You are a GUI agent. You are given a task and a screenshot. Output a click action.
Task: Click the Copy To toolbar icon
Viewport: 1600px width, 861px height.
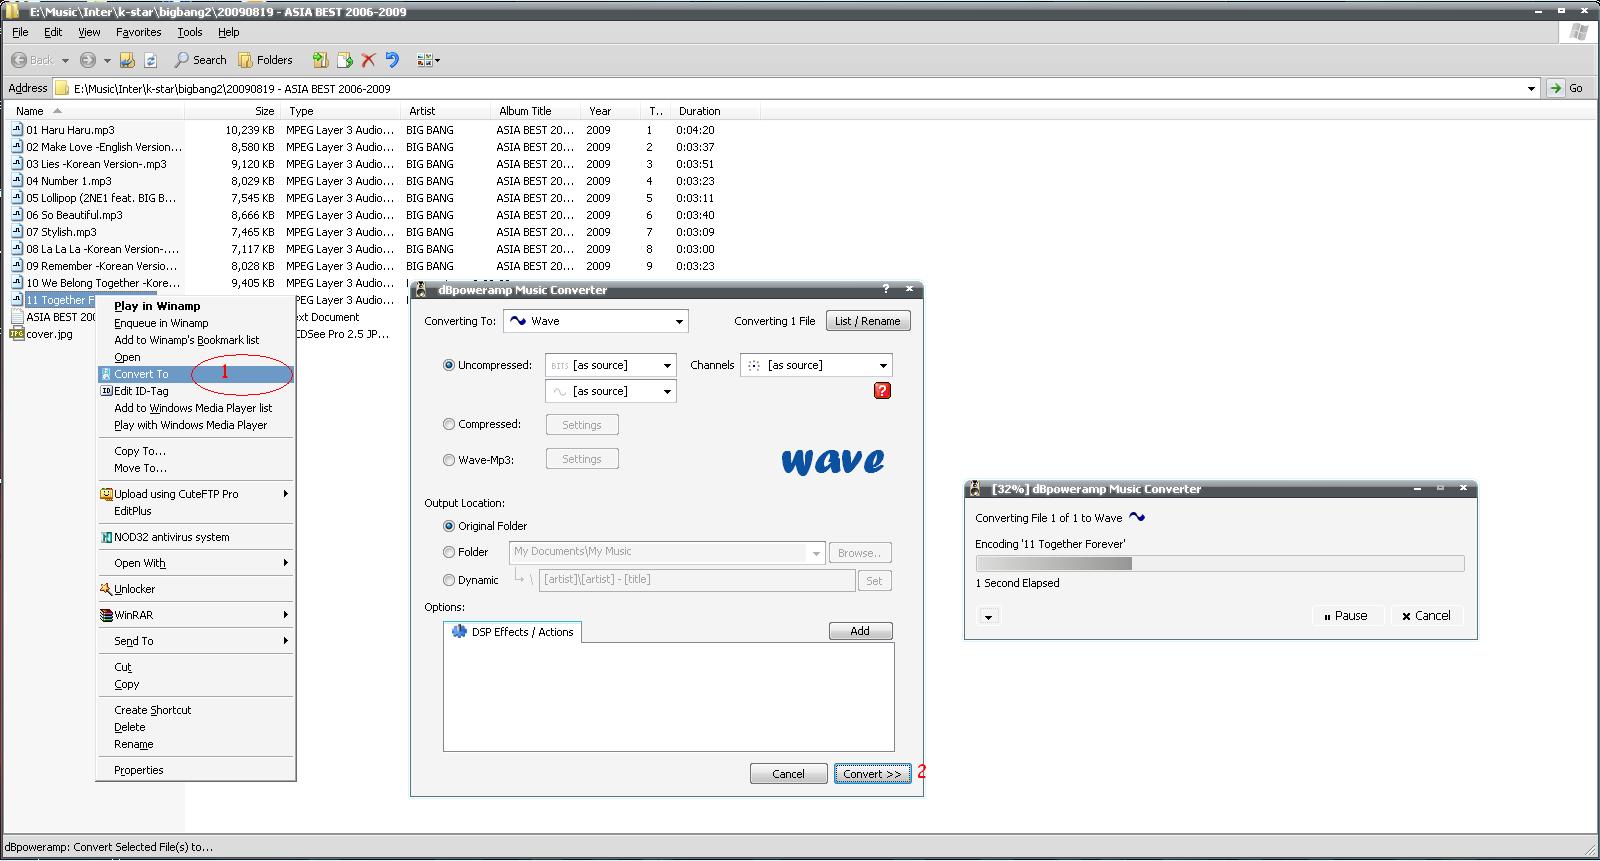345,60
